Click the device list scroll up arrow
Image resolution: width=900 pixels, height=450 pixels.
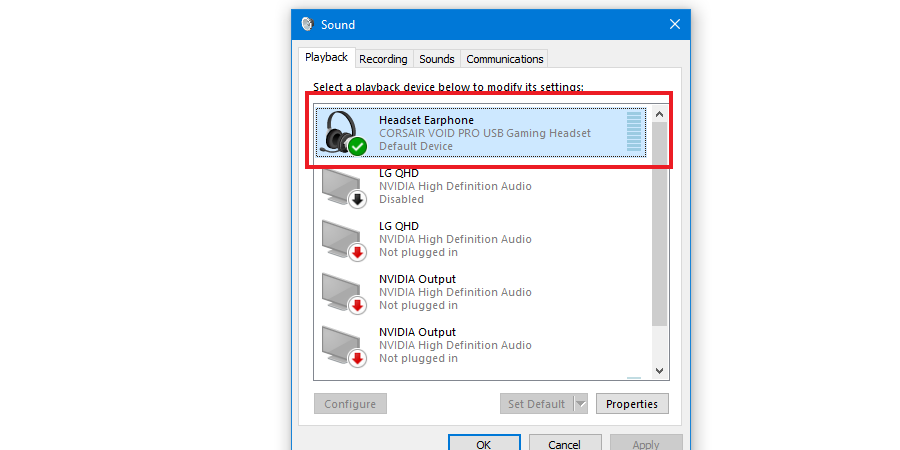tap(660, 114)
